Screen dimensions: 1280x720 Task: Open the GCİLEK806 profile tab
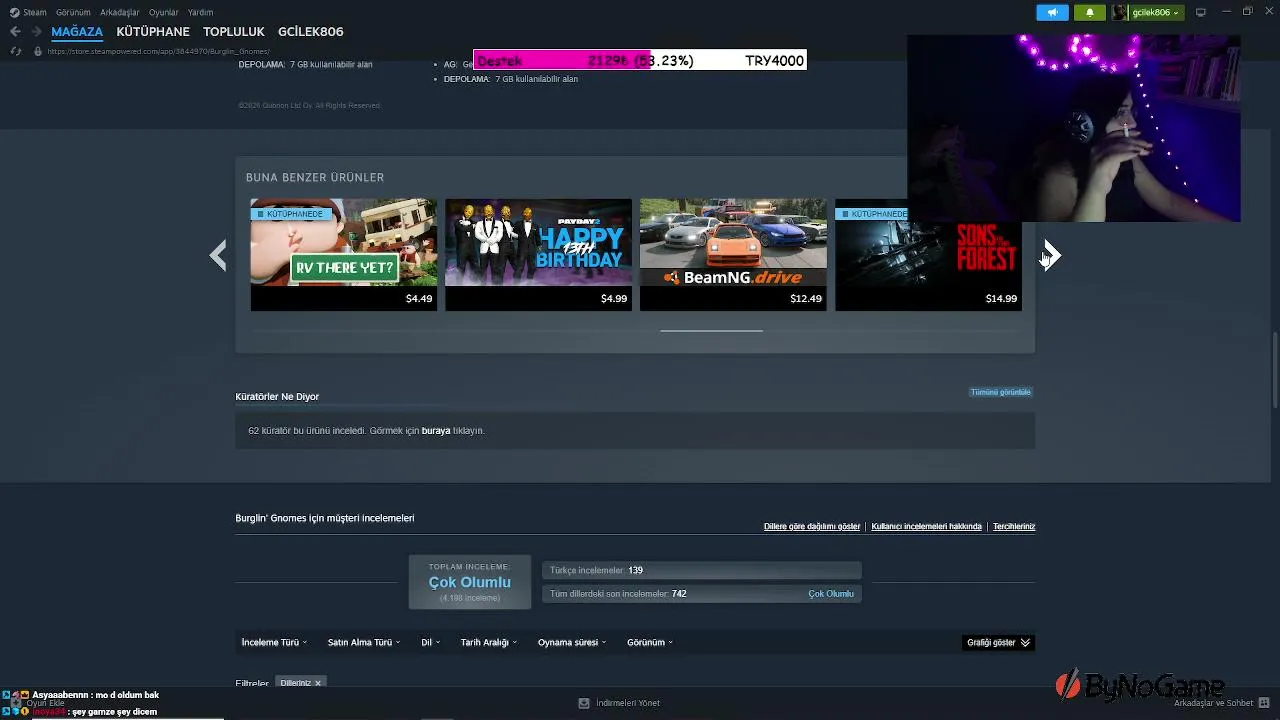311,32
